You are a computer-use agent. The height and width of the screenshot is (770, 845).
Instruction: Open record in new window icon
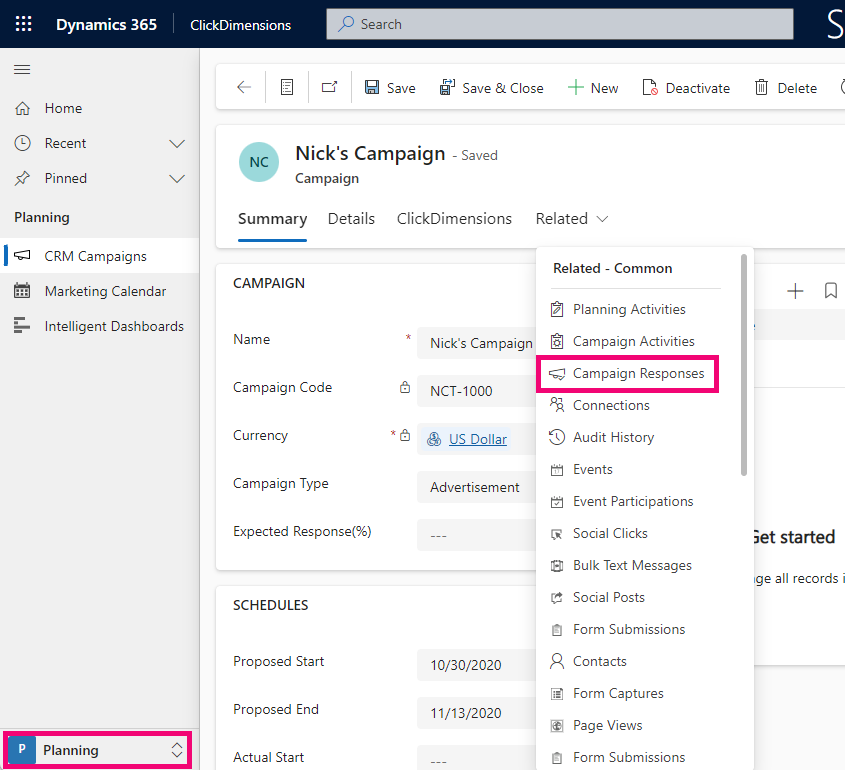(329, 87)
